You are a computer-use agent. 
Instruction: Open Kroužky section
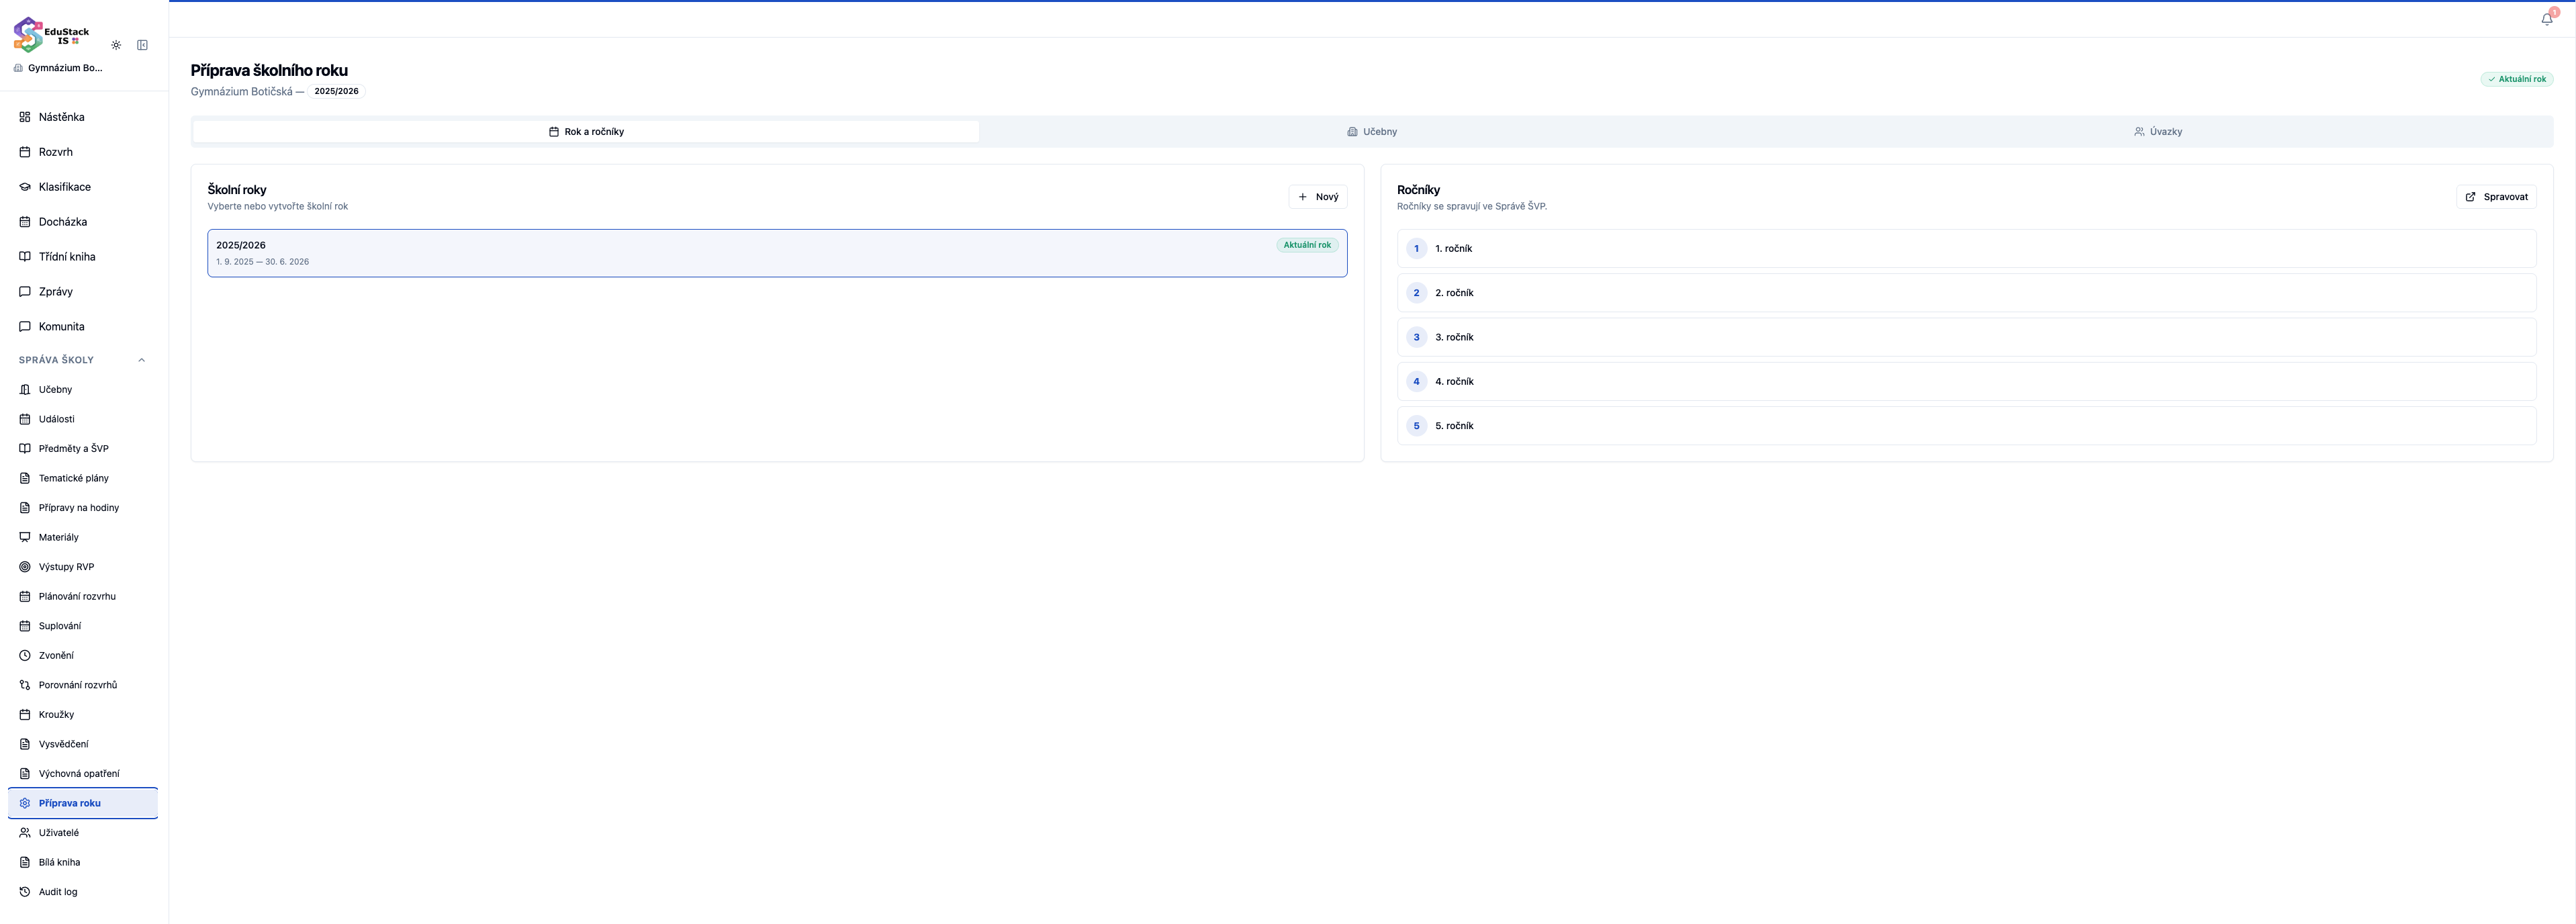coord(83,715)
